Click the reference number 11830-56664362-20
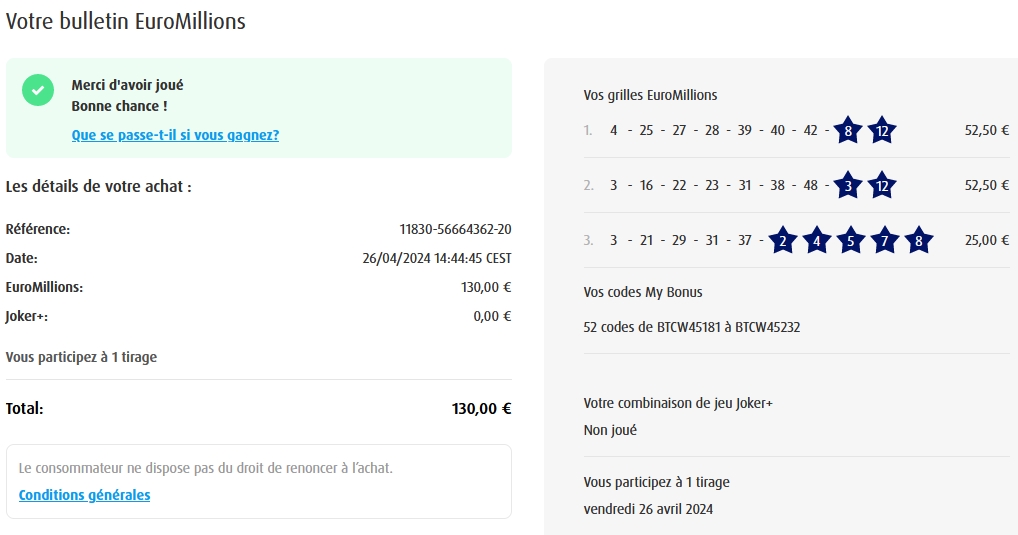The image size is (1018, 535). click(455, 229)
